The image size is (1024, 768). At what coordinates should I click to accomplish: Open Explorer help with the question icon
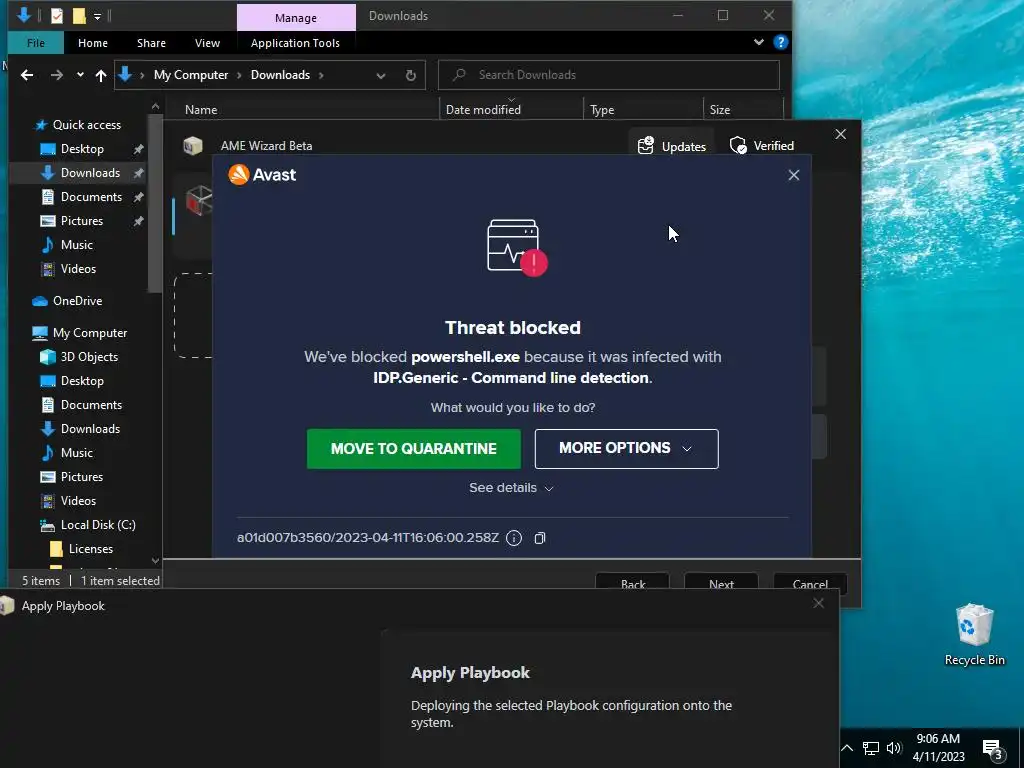780,42
